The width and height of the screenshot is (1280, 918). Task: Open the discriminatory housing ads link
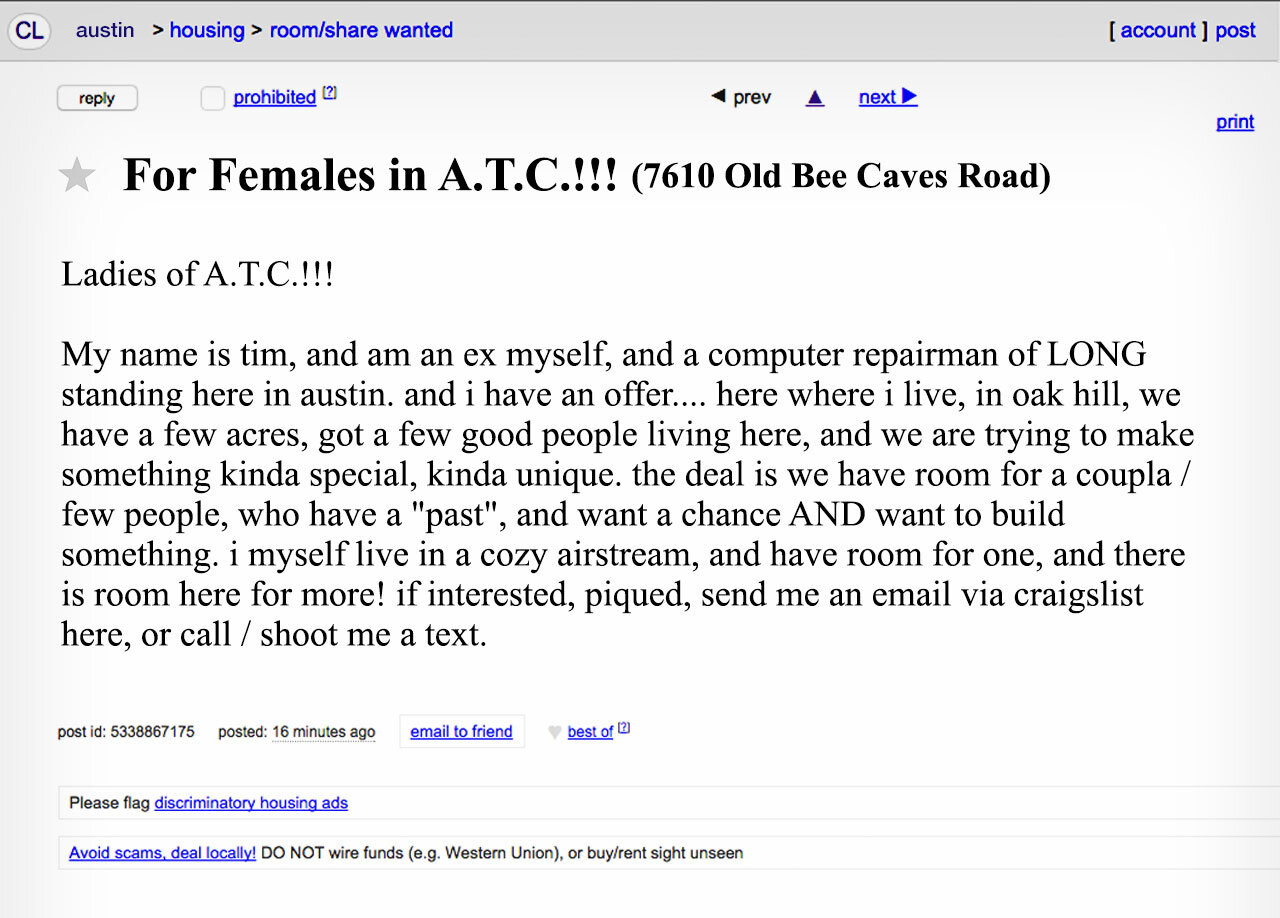[x=251, y=803]
